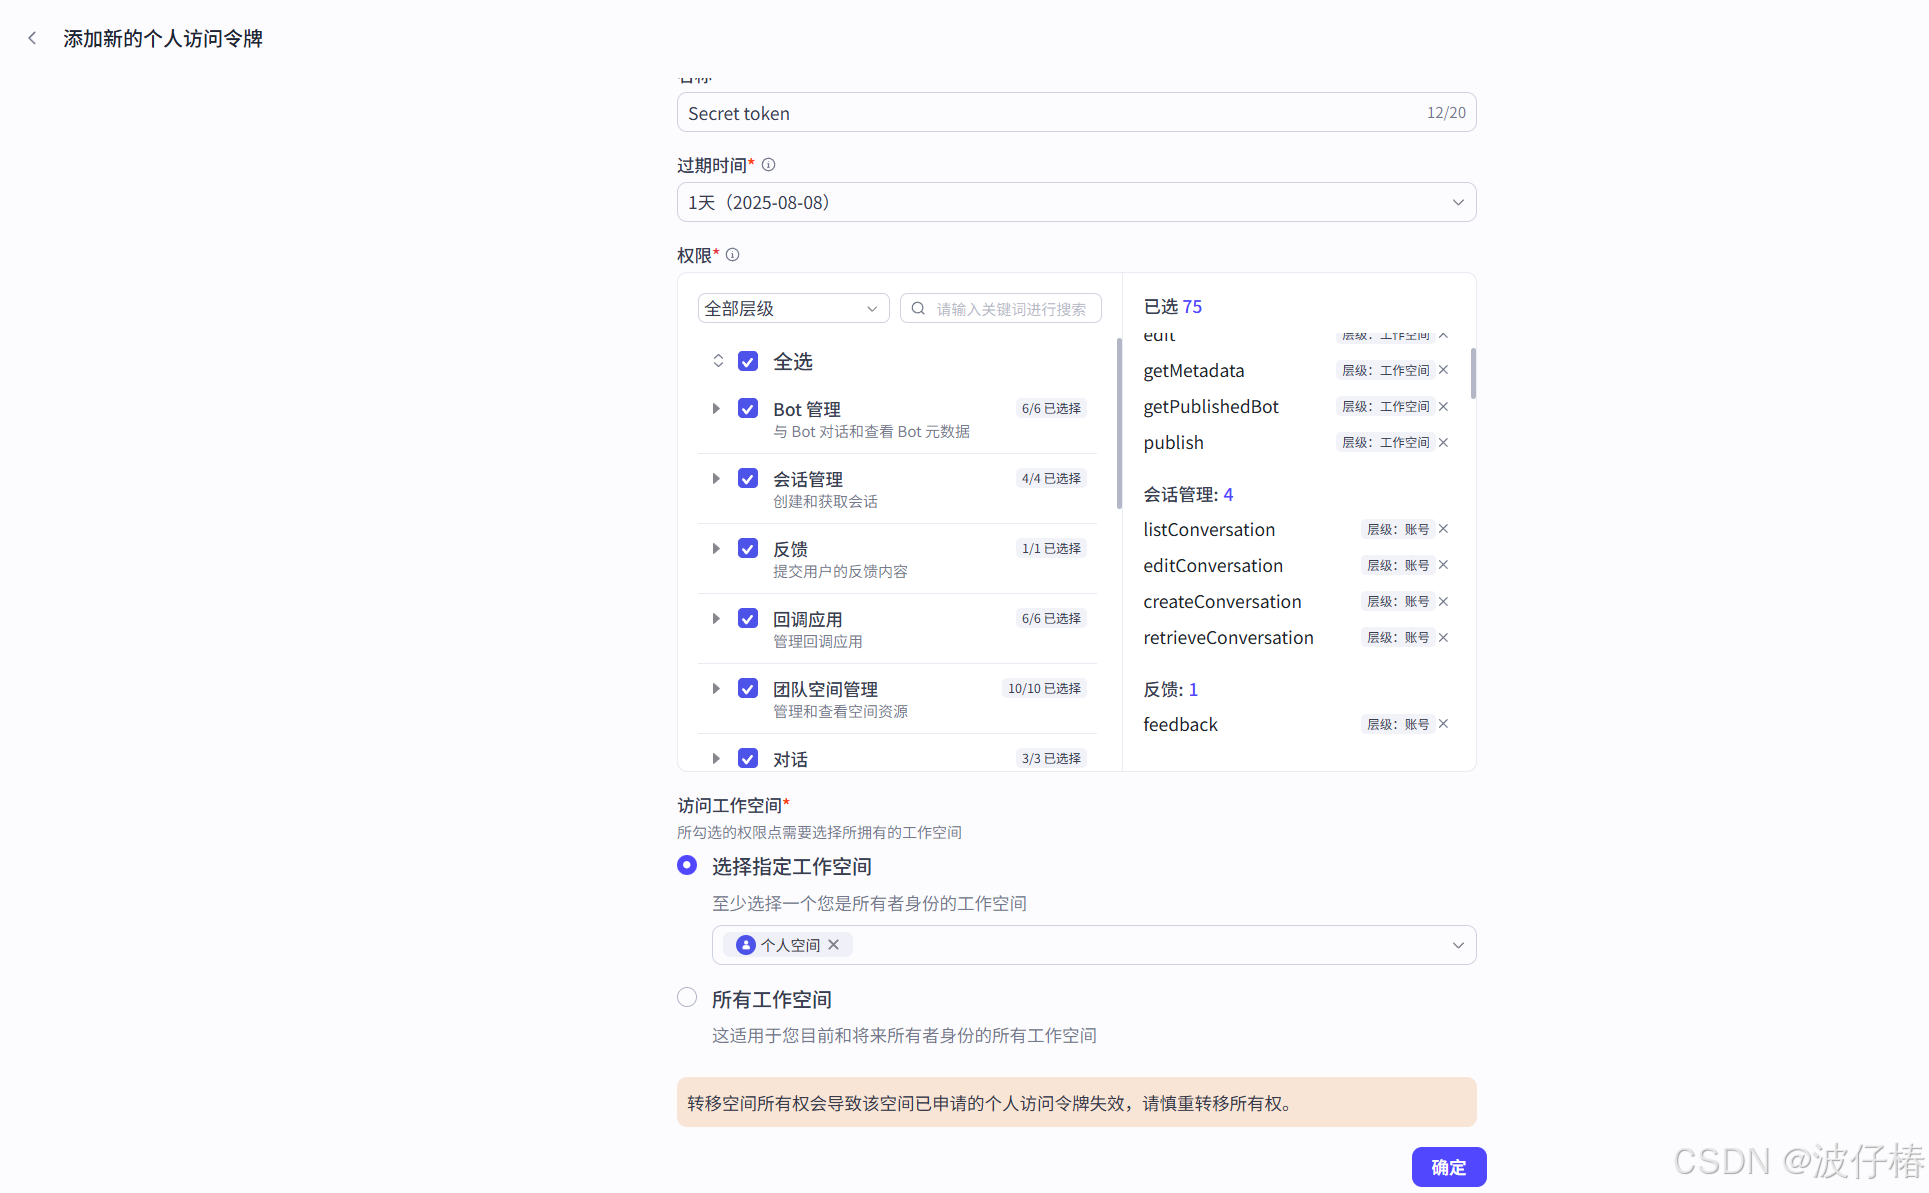Click the sort icon beside 全选
Screen dimensions: 1929x1193
pos(717,361)
